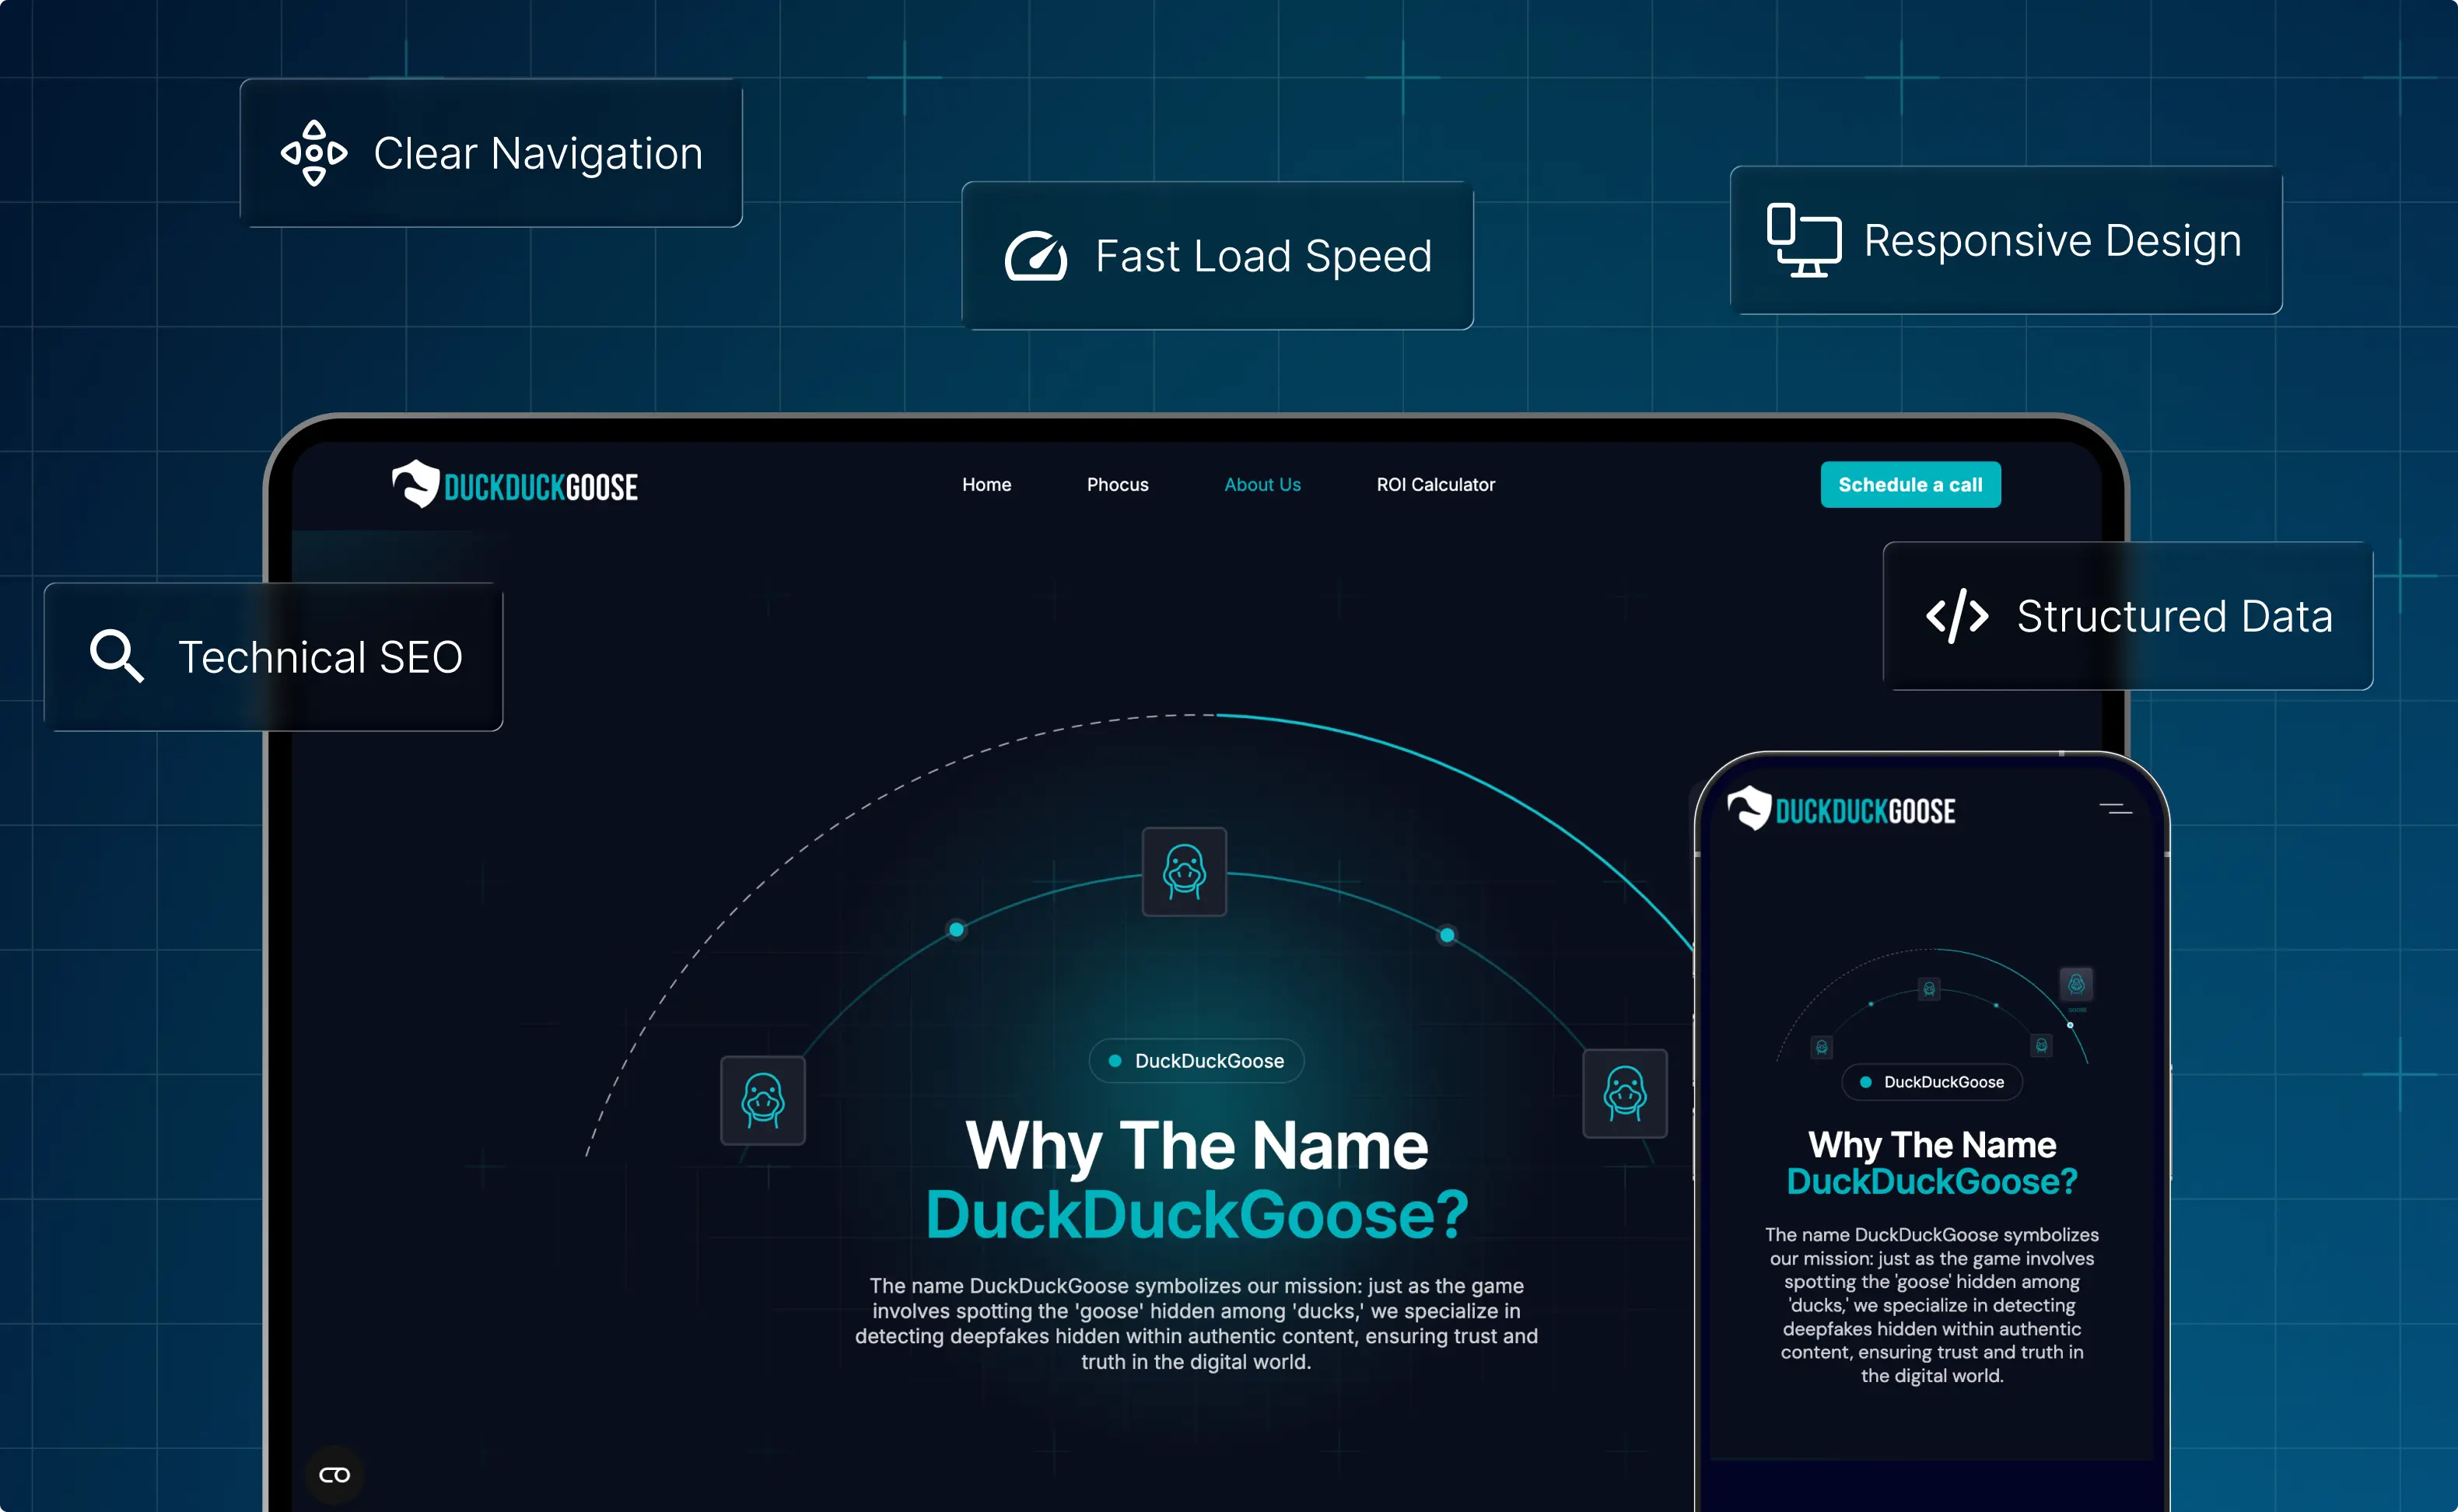Click the round link icon button bottom-left

334,1475
